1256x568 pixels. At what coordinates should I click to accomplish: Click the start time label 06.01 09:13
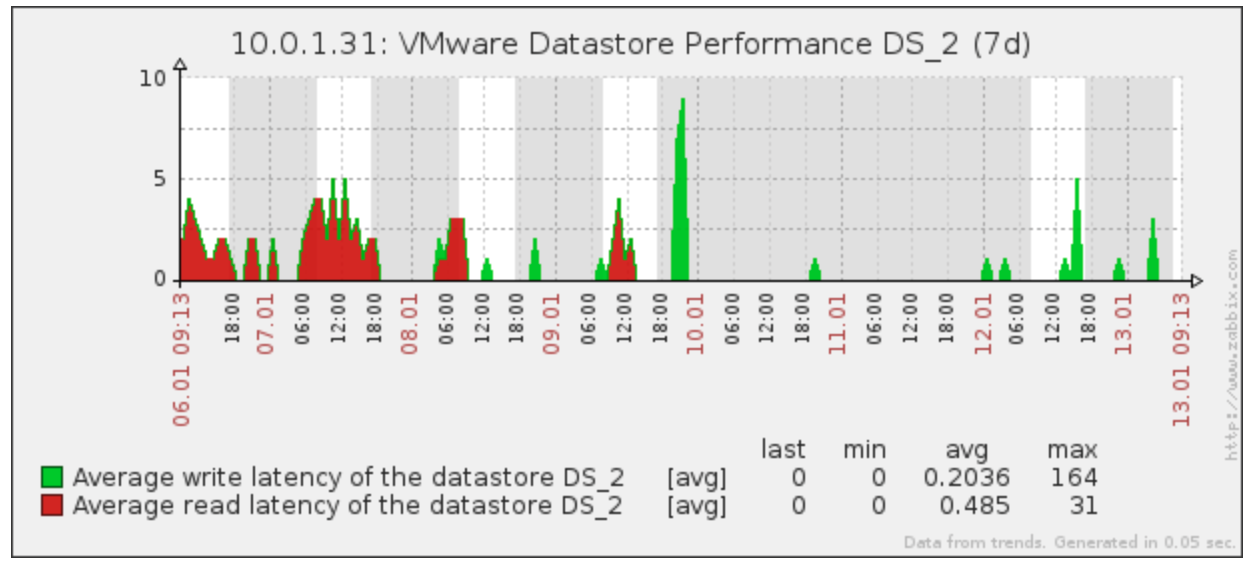(x=181, y=359)
